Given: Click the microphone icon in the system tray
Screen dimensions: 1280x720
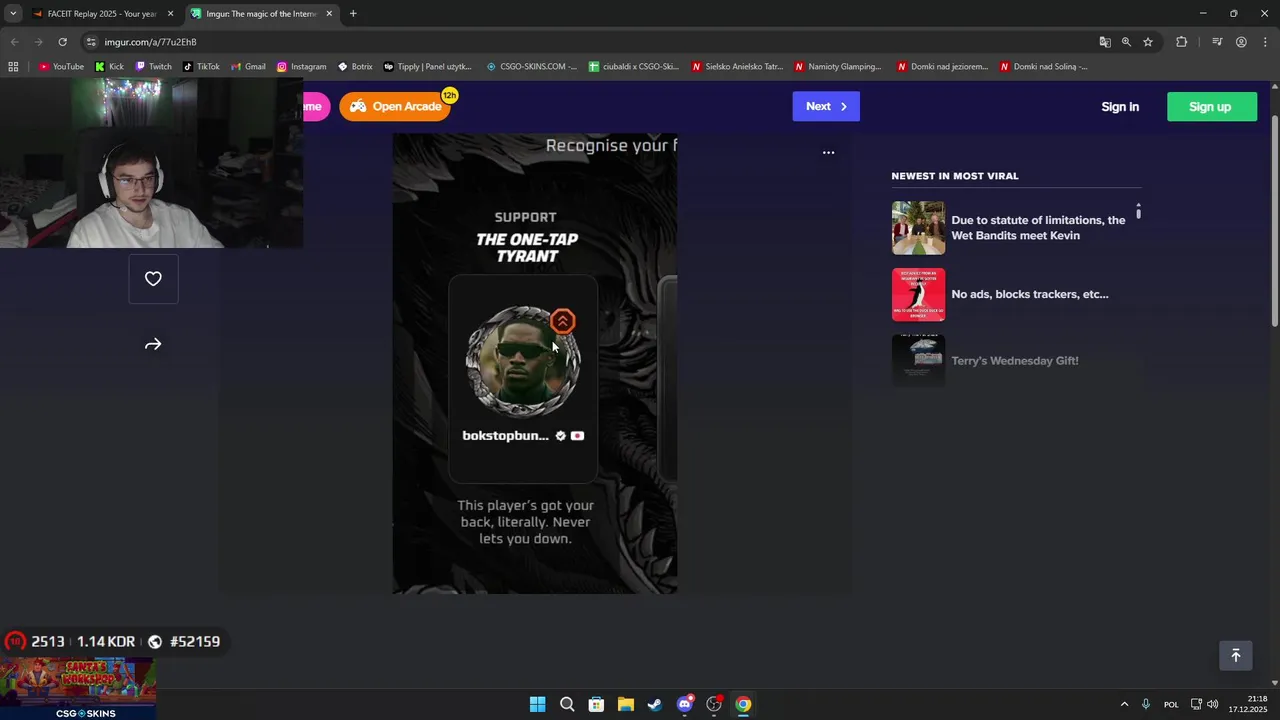Looking at the screenshot, I should [1146, 704].
